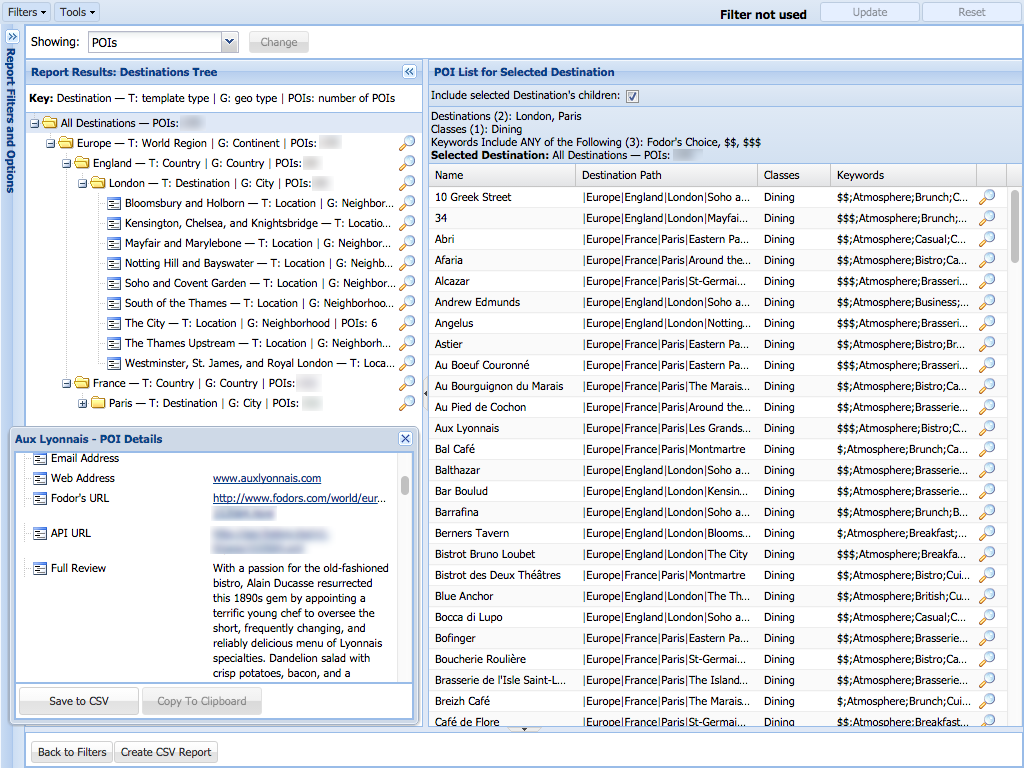Open the Tools menu
Viewport: 1024px width, 768px height.
[77, 12]
